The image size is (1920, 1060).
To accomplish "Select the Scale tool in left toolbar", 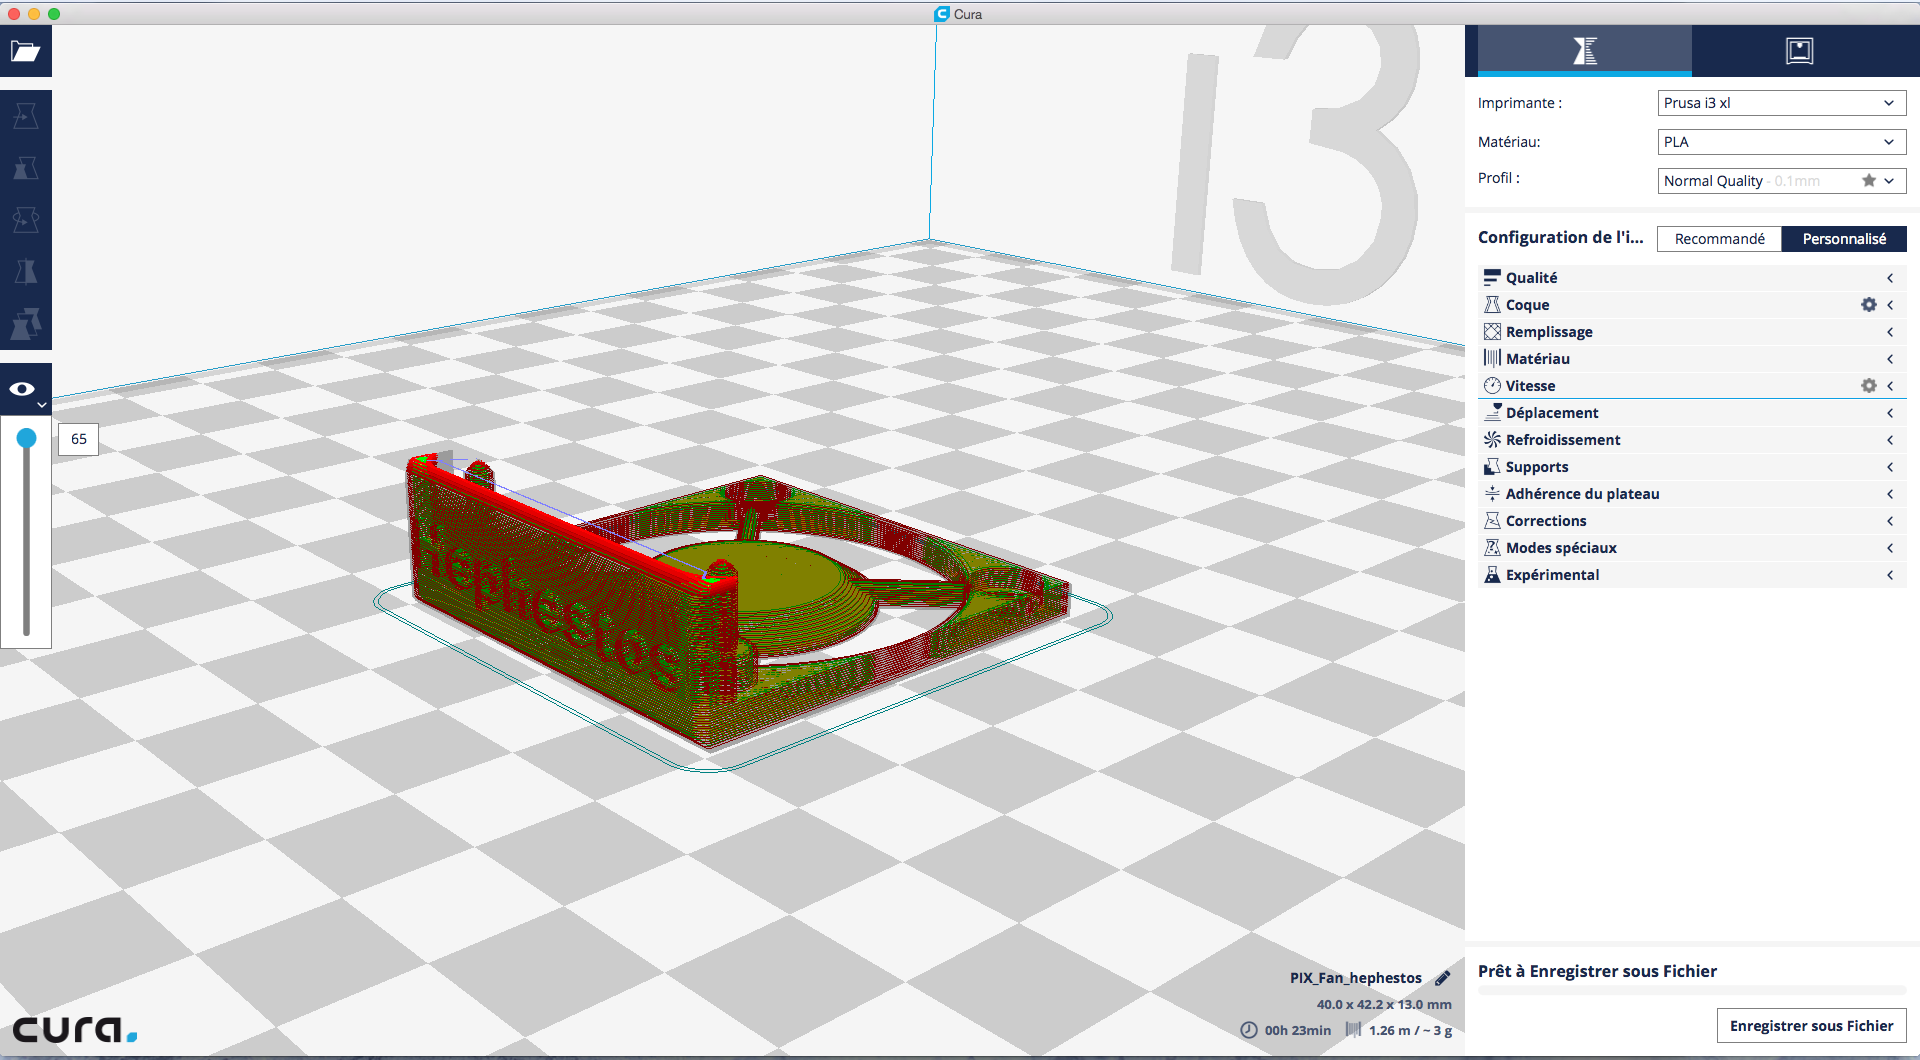I will 25,168.
